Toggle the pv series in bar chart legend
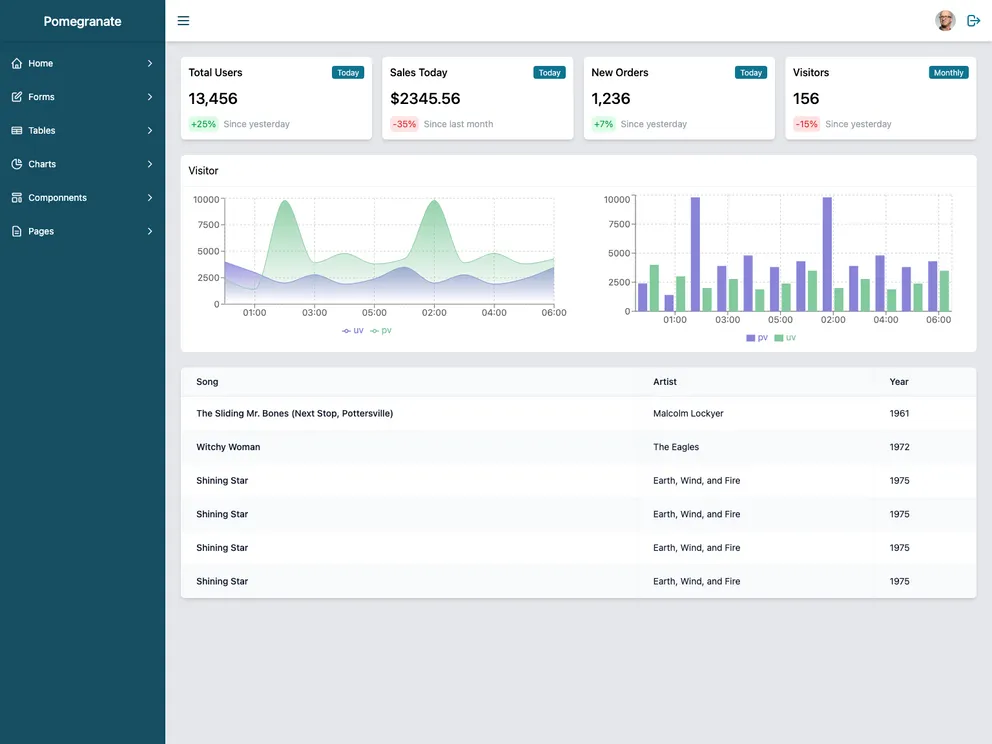This screenshot has width=992, height=744. (757, 338)
